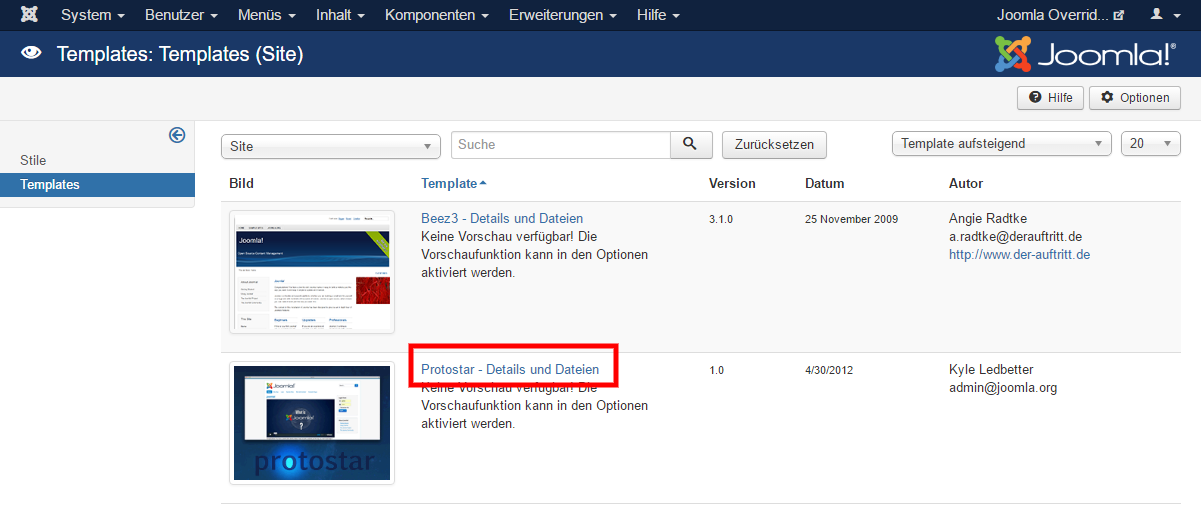Open Beez3 - Details und Dateien link

point(502,218)
